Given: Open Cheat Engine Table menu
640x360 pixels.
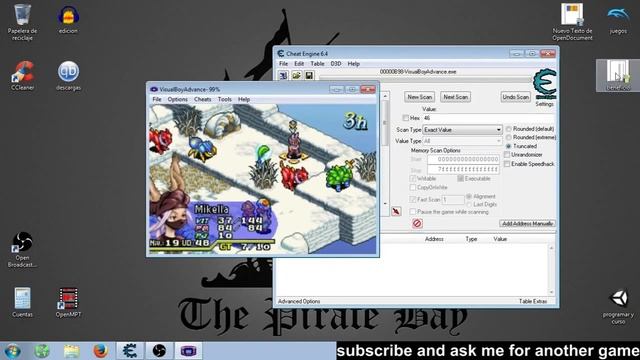Looking at the screenshot, I should click(317, 64).
